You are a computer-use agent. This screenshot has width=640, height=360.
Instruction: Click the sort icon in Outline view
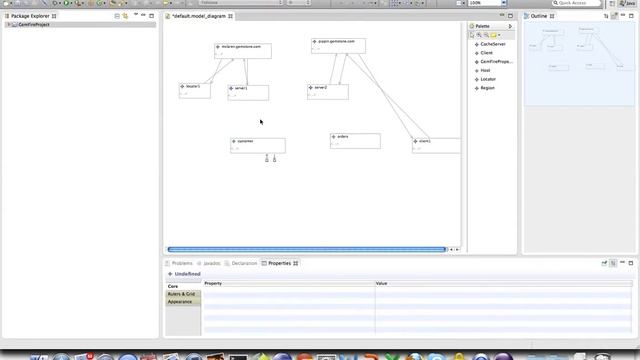click(606, 16)
